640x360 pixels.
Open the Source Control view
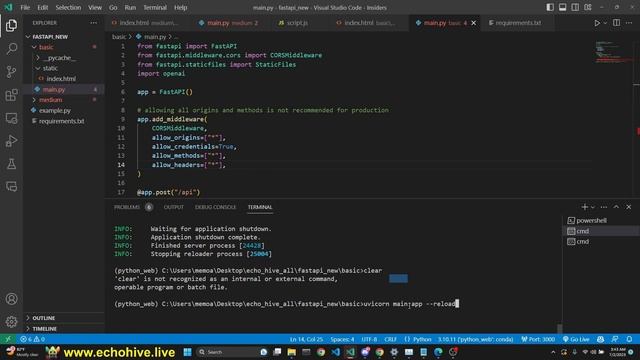click(x=11, y=72)
